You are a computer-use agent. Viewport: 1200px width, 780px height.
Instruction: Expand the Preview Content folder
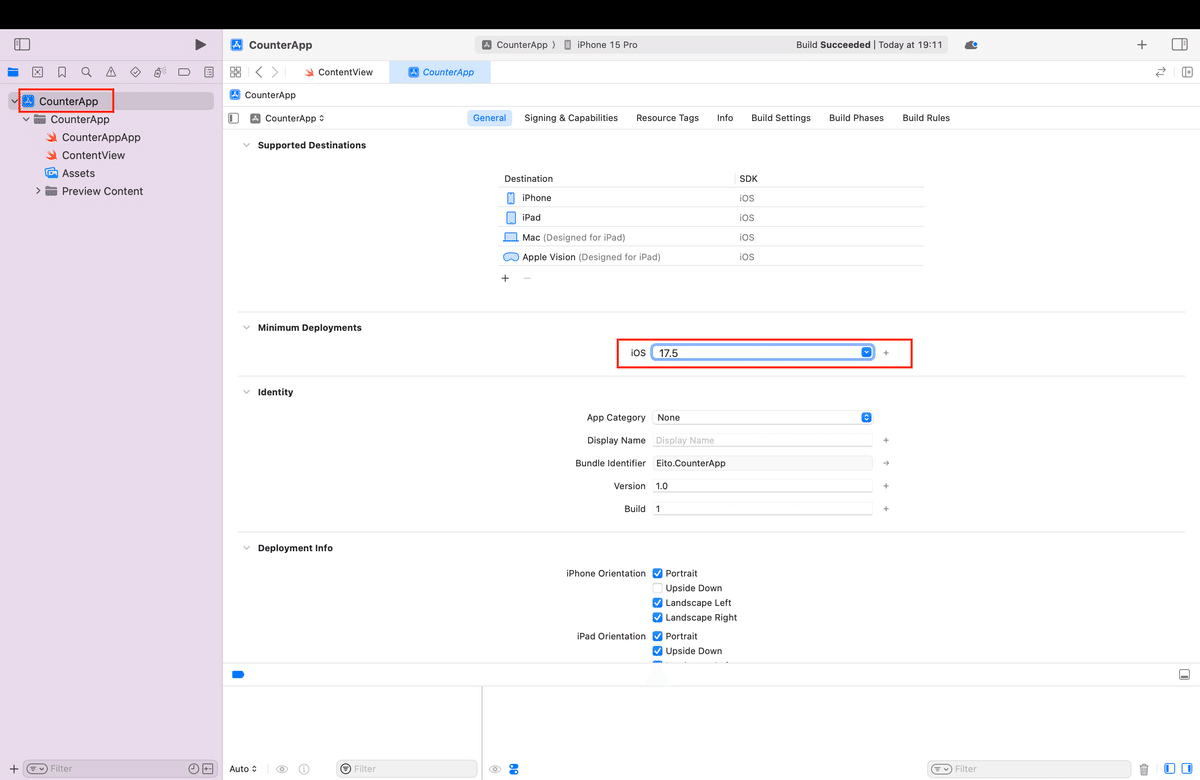click(x=38, y=191)
